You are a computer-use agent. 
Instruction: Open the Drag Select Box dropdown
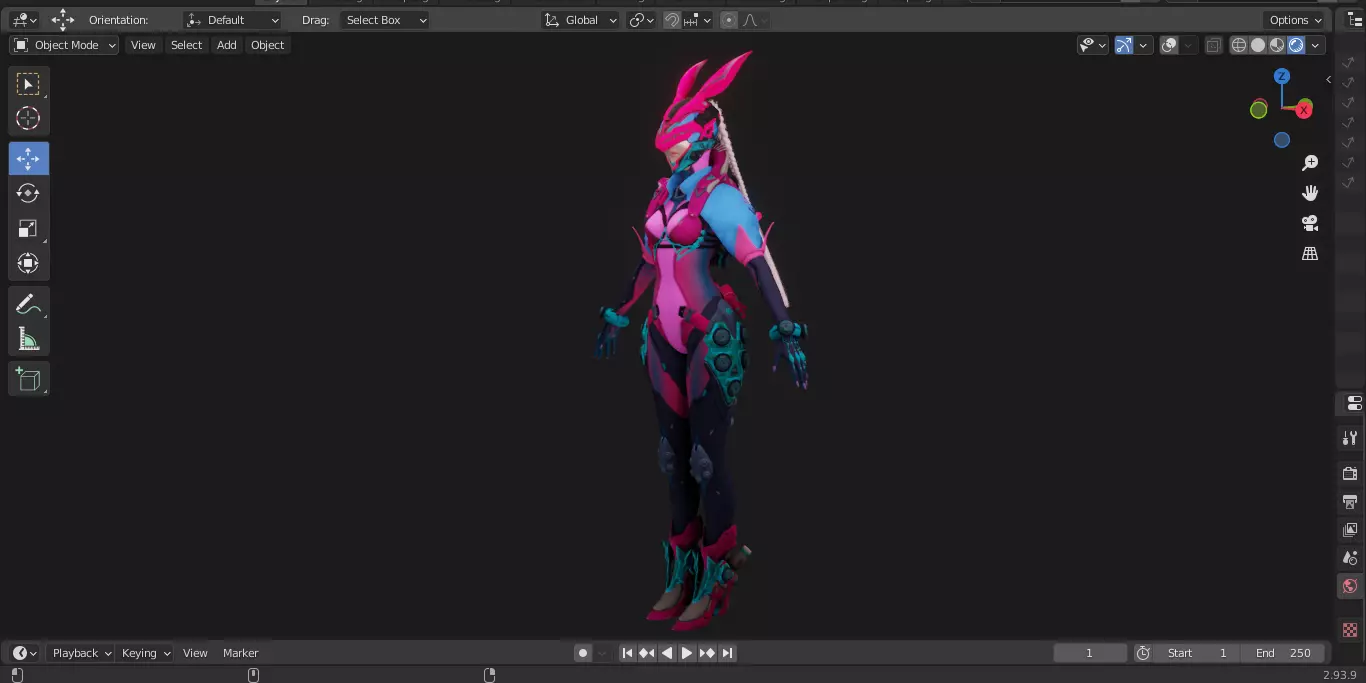click(x=384, y=20)
